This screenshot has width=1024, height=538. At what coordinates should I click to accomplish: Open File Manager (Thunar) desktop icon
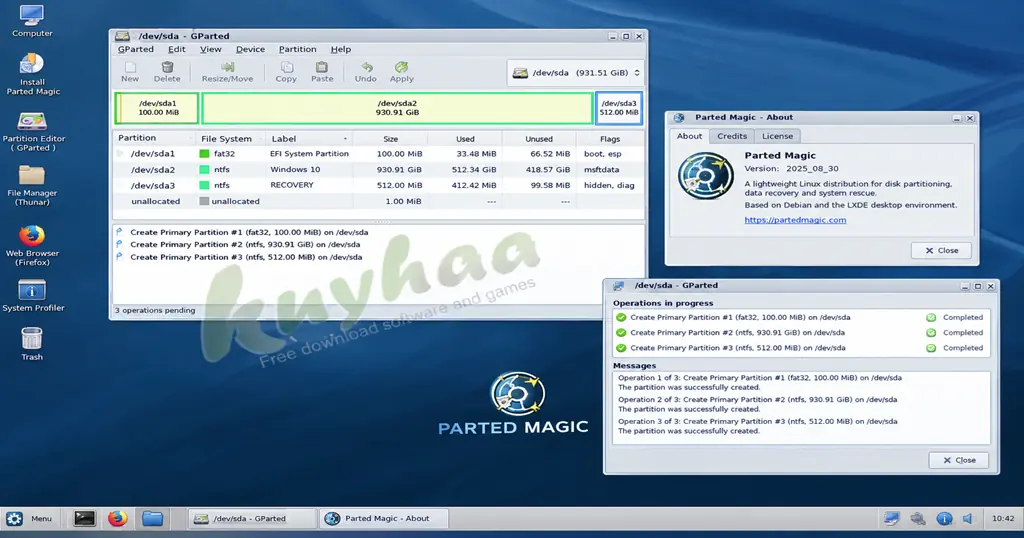[32, 185]
